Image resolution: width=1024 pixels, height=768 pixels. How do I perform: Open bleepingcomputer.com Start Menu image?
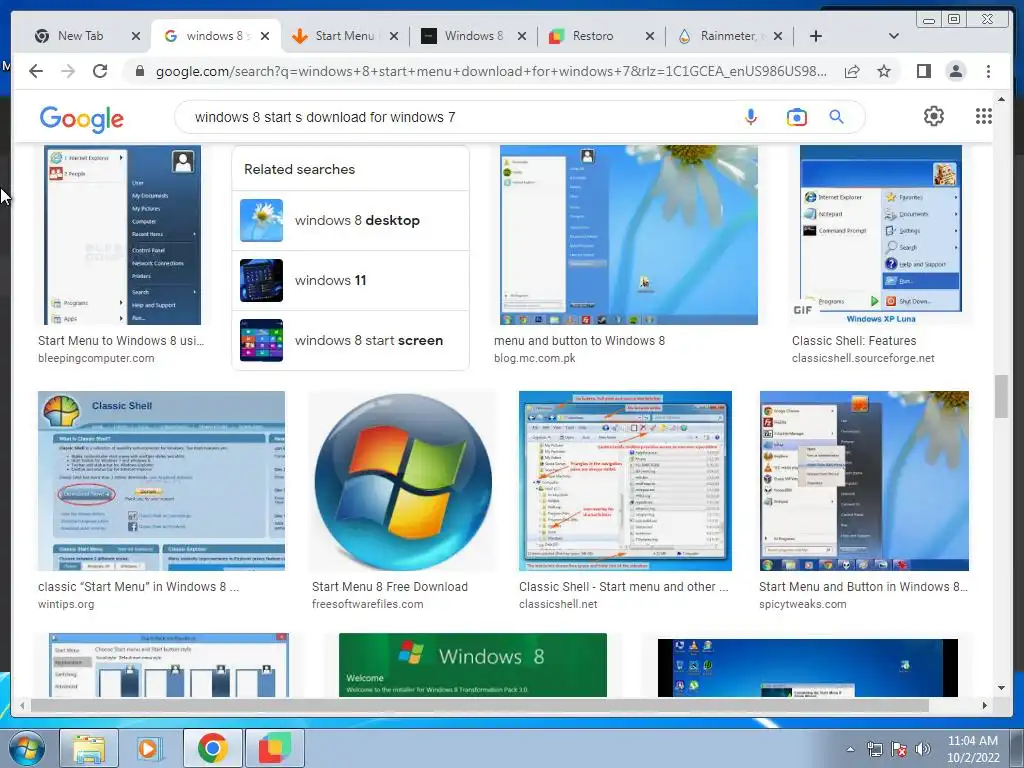tap(122, 234)
